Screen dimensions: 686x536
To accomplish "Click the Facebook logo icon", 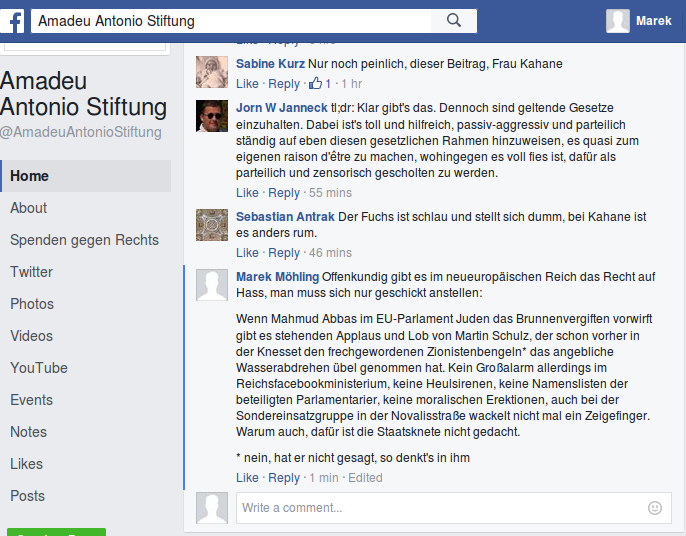I will pos(11,21).
